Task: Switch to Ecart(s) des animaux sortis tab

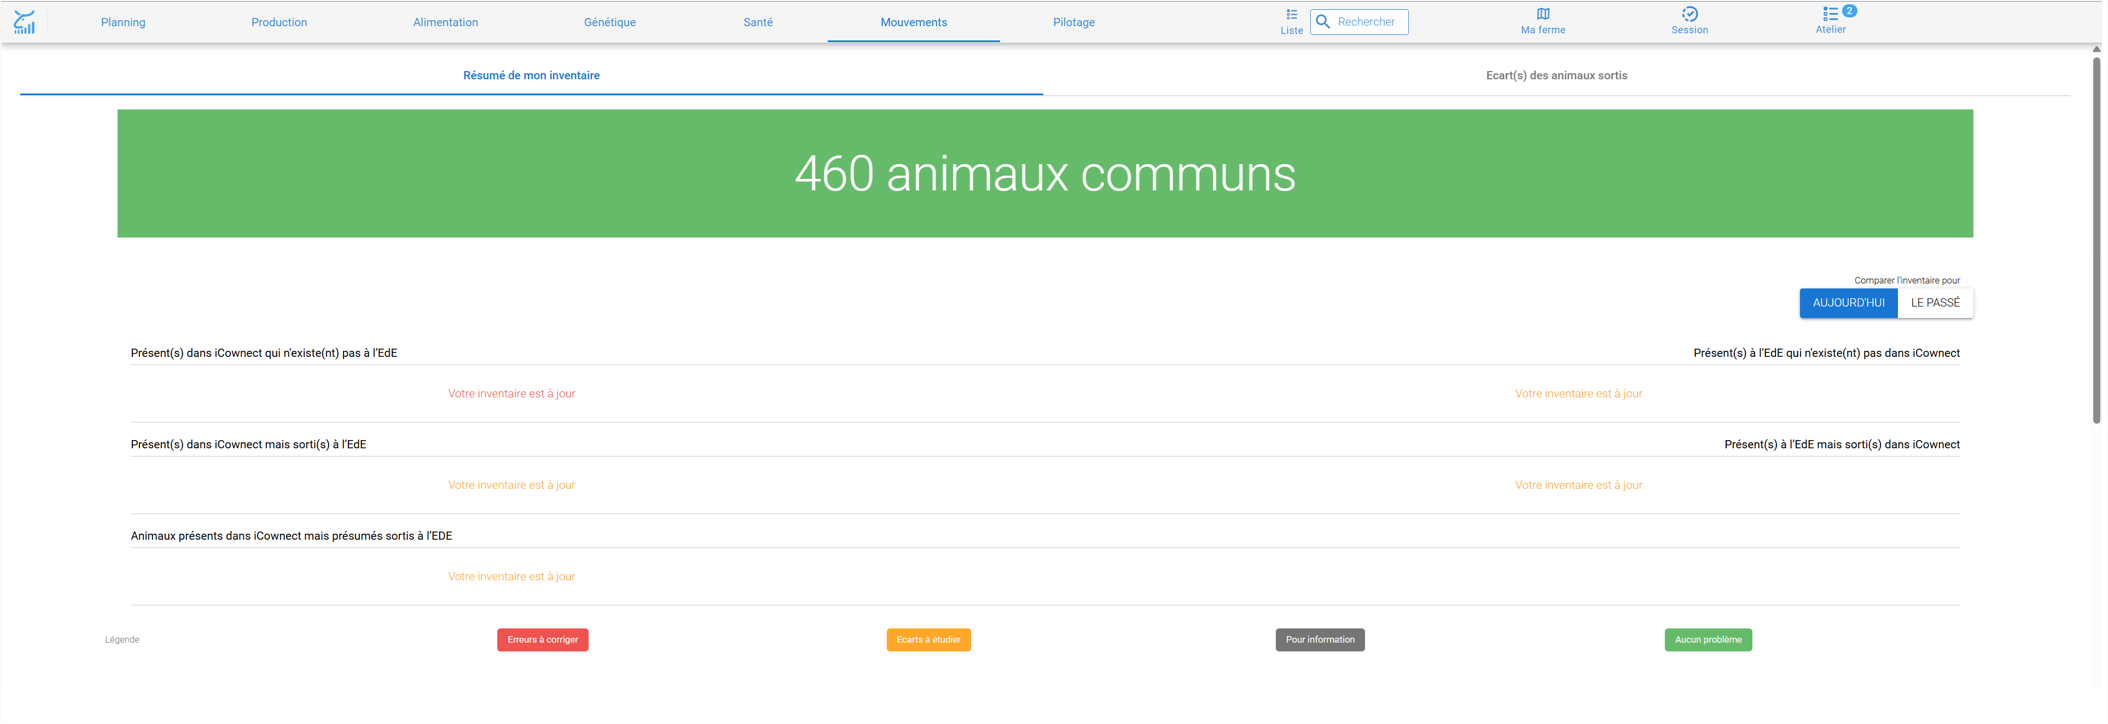Action: pyautogui.click(x=1556, y=76)
